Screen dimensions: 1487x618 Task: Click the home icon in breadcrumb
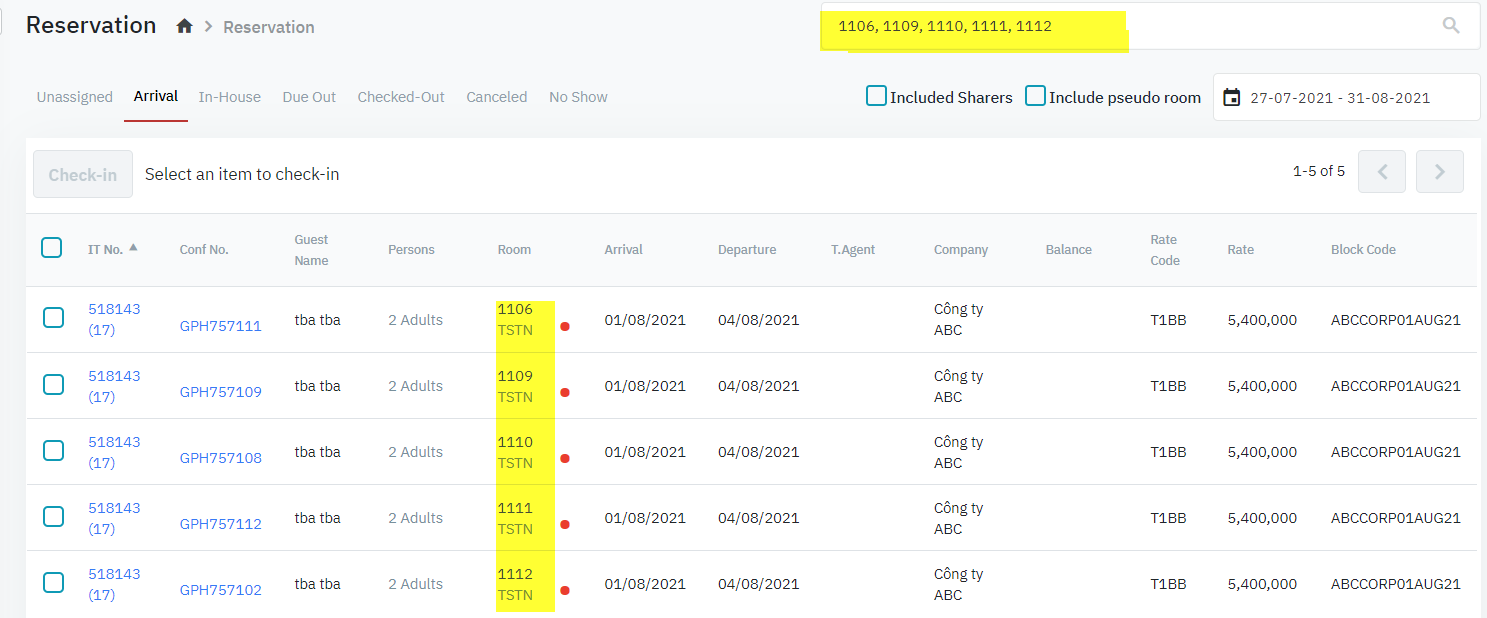(x=184, y=27)
